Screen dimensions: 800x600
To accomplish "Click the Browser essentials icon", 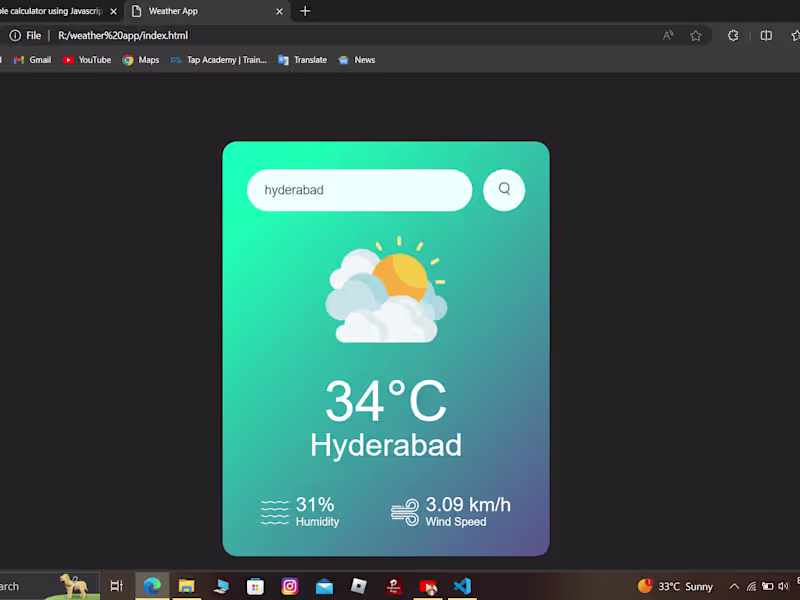I will [x=733, y=35].
